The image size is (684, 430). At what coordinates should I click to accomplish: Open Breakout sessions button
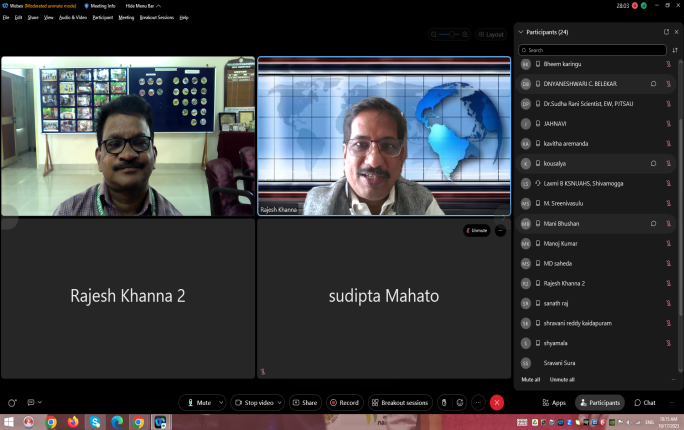(400, 403)
